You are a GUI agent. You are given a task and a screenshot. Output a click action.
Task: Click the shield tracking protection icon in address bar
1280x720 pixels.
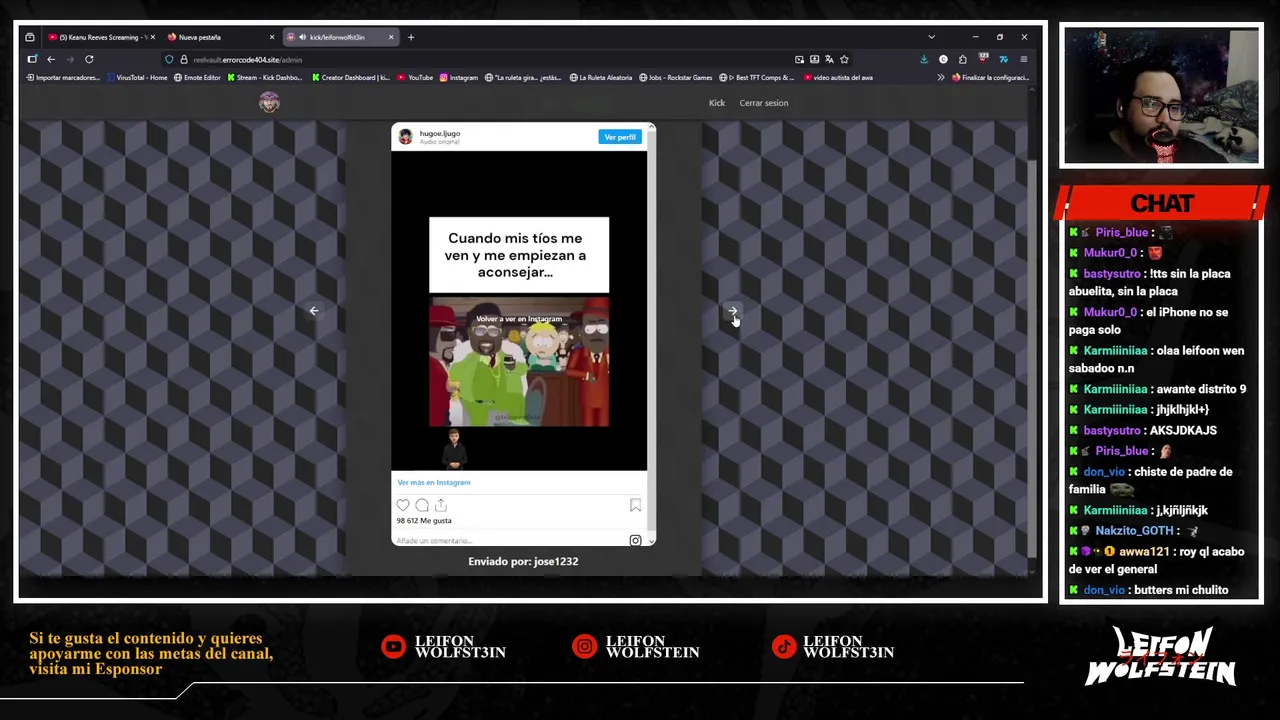coord(169,59)
